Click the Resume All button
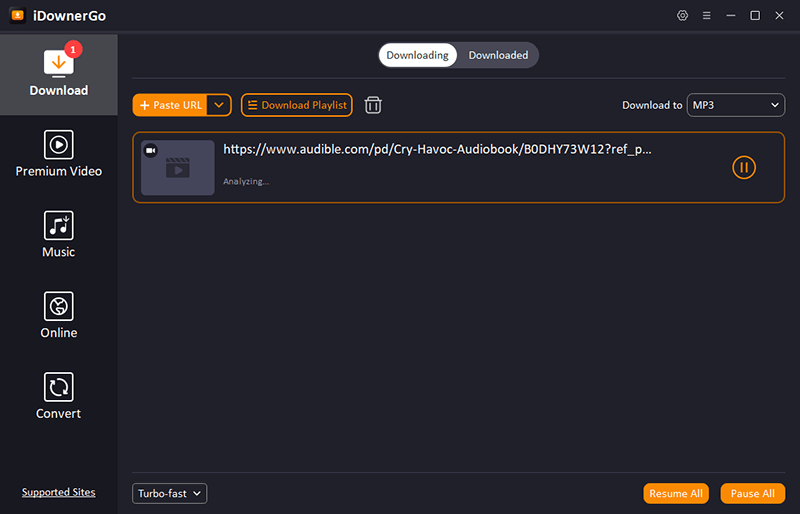This screenshot has height=514, width=800. 676,493
